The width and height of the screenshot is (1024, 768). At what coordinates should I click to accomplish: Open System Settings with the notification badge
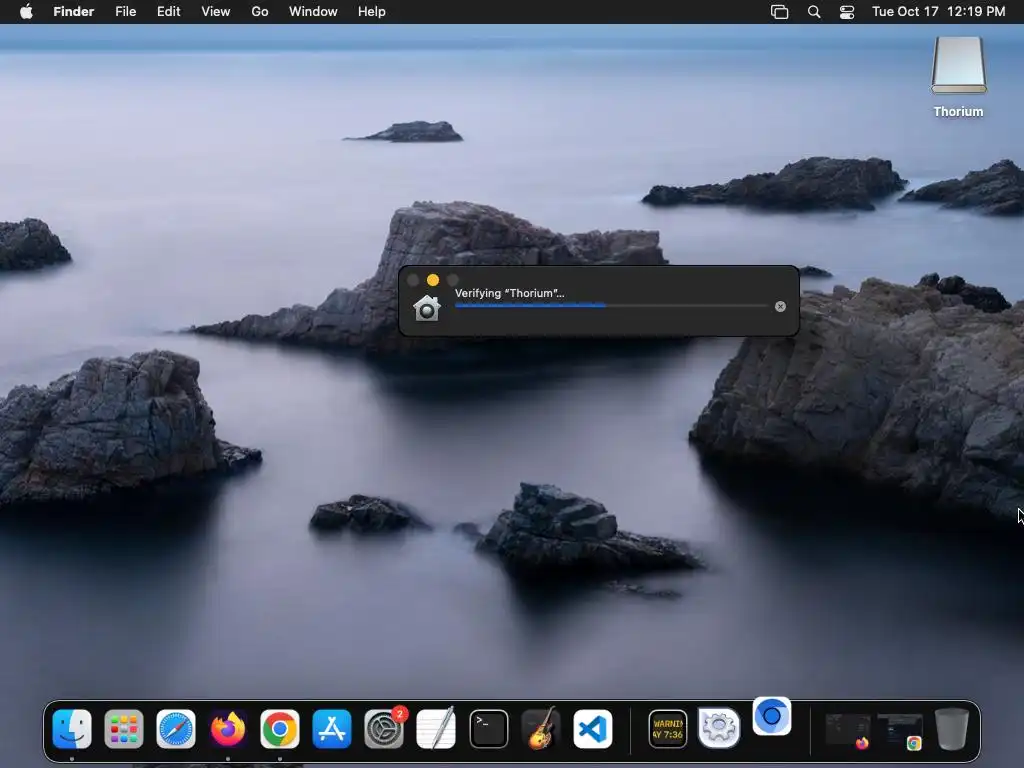coord(384,729)
